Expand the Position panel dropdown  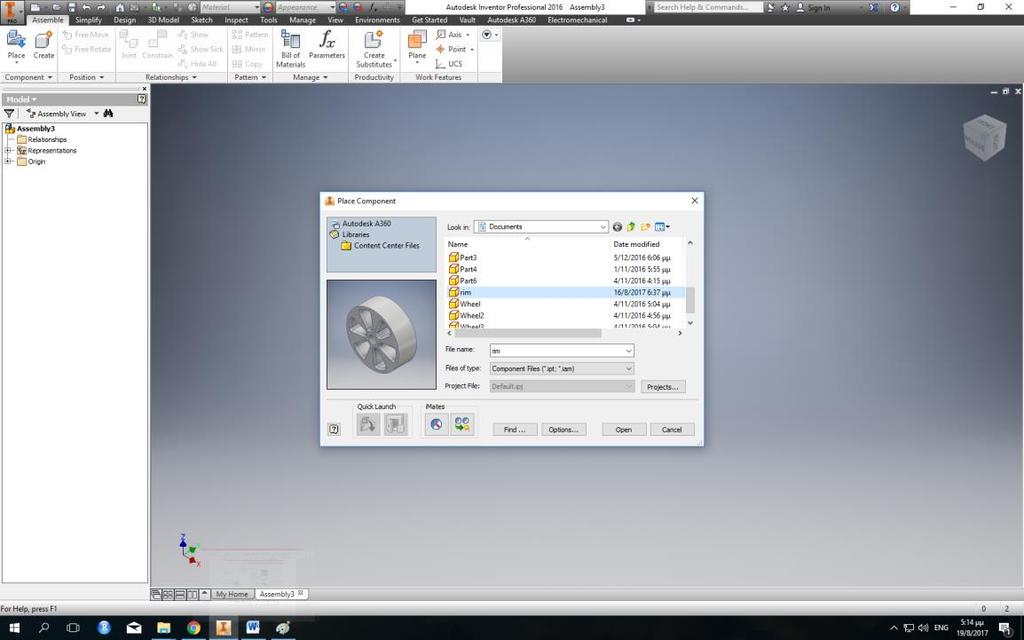[x=86, y=77]
